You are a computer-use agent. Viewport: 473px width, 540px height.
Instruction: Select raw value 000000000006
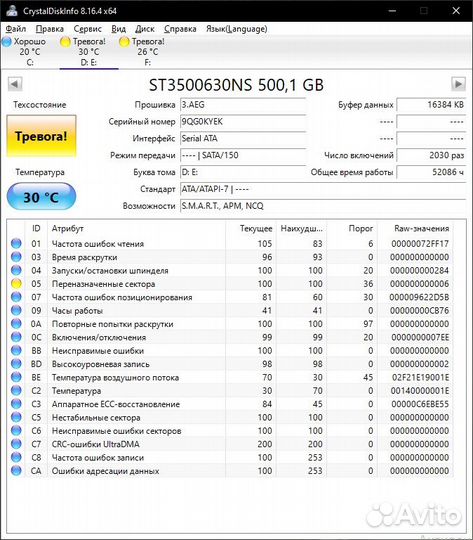pyautogui.click(x=419, y=284)
